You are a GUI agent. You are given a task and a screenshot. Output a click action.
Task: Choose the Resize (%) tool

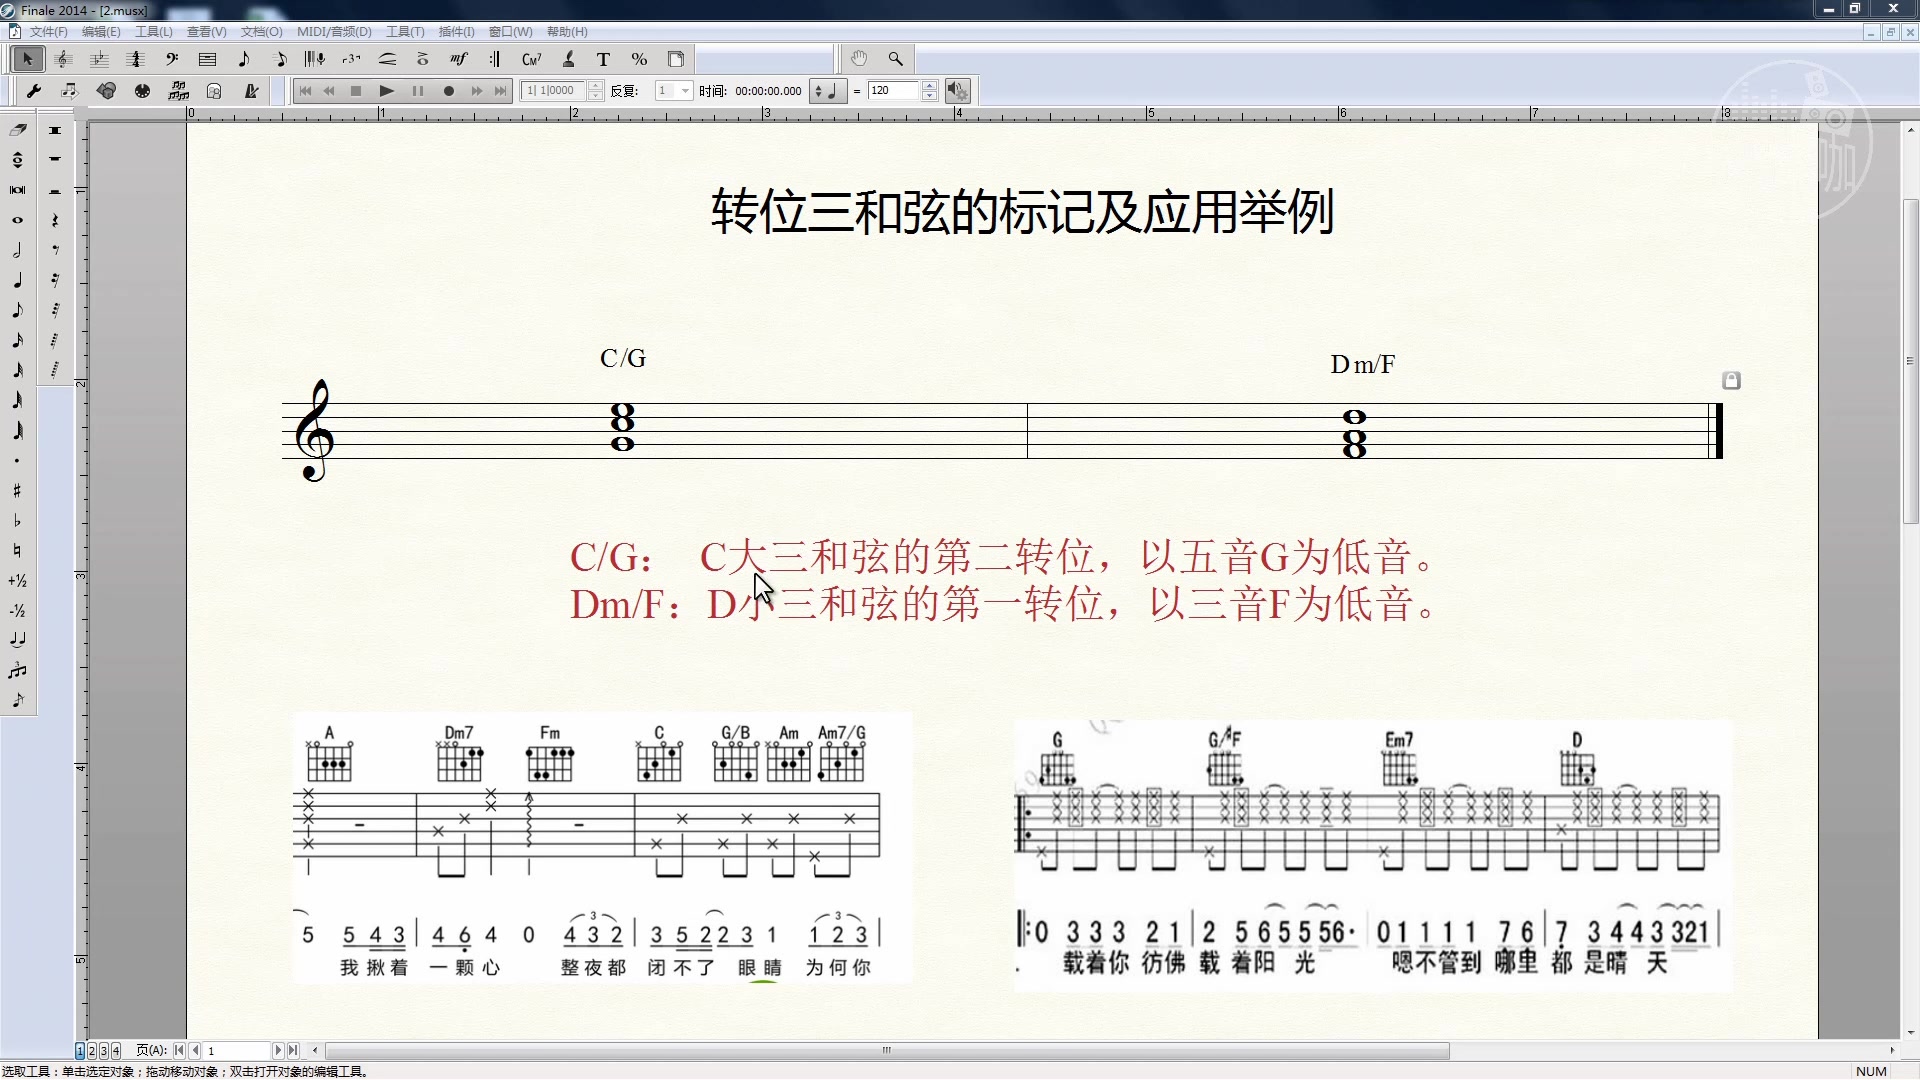[639, 59]
